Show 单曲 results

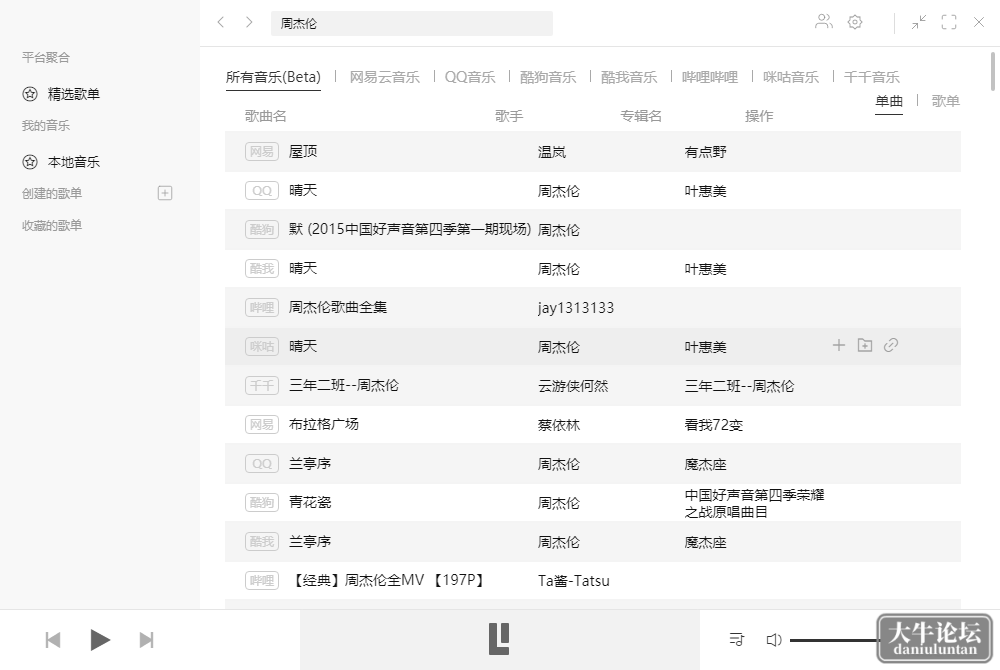(x=889, y=101)
